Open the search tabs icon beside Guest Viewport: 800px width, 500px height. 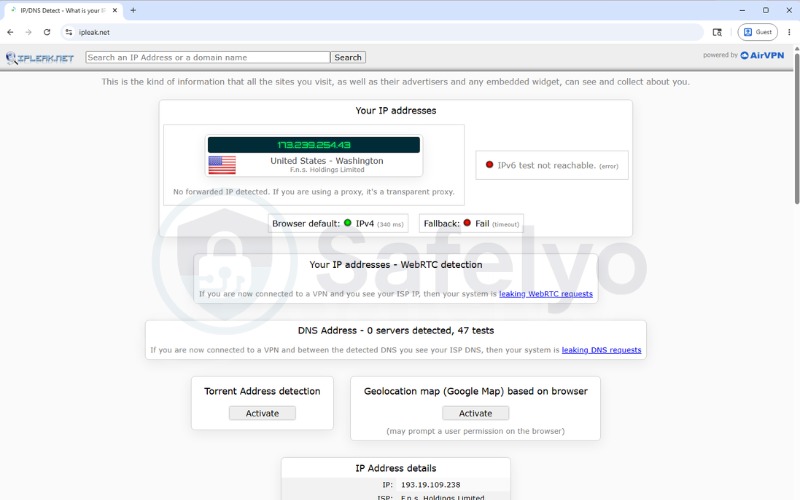pos(717,32)
